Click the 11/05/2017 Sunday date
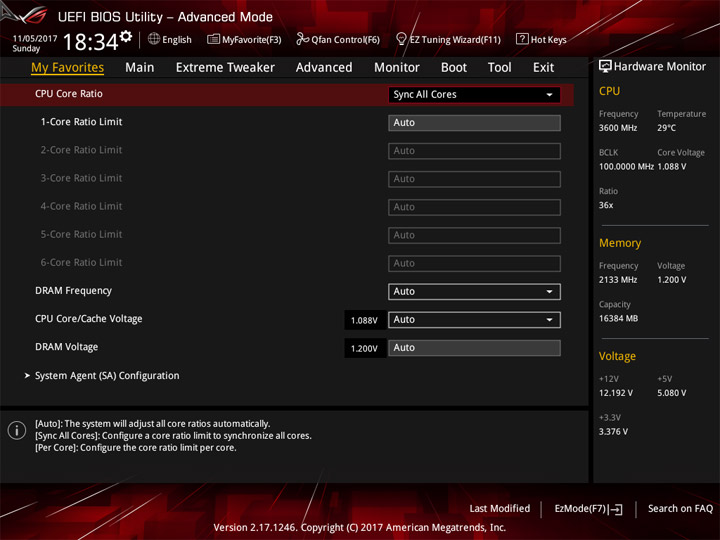Screen dimensions: 720x540 coord(34,43)
